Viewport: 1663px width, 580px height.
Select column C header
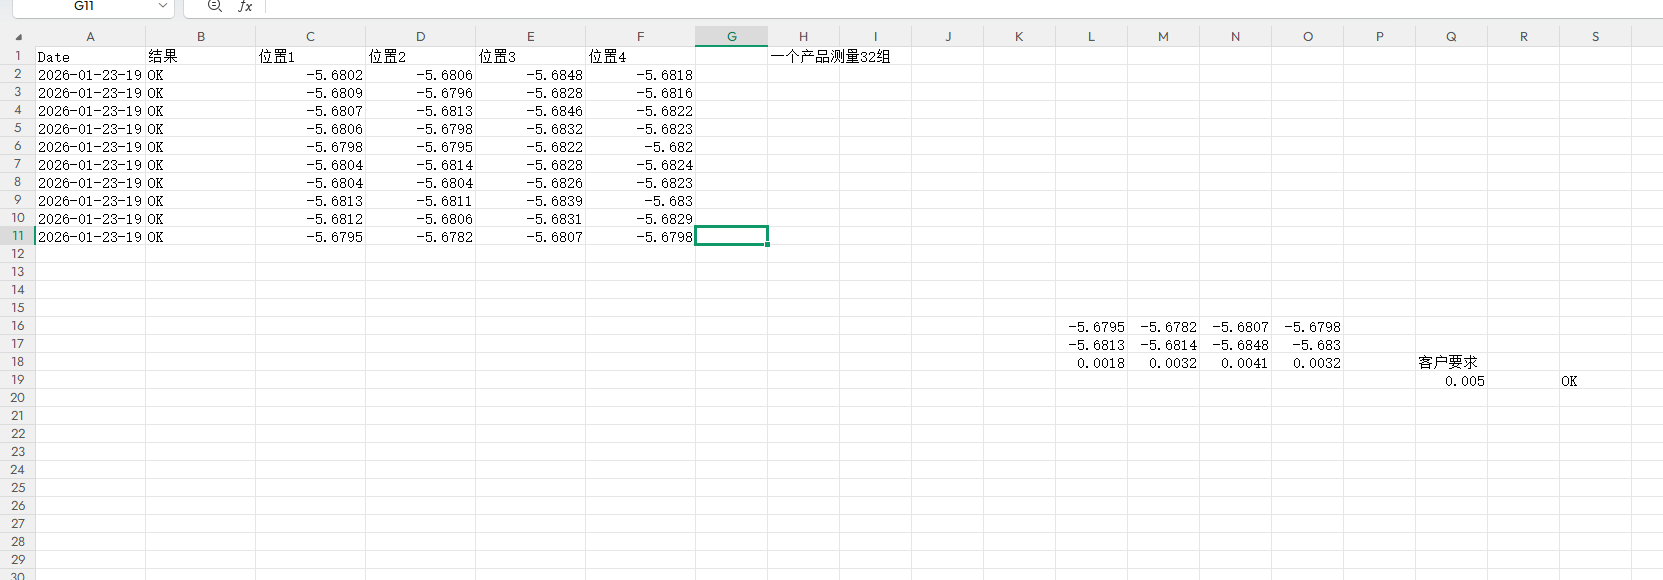[x=310, y=36]
